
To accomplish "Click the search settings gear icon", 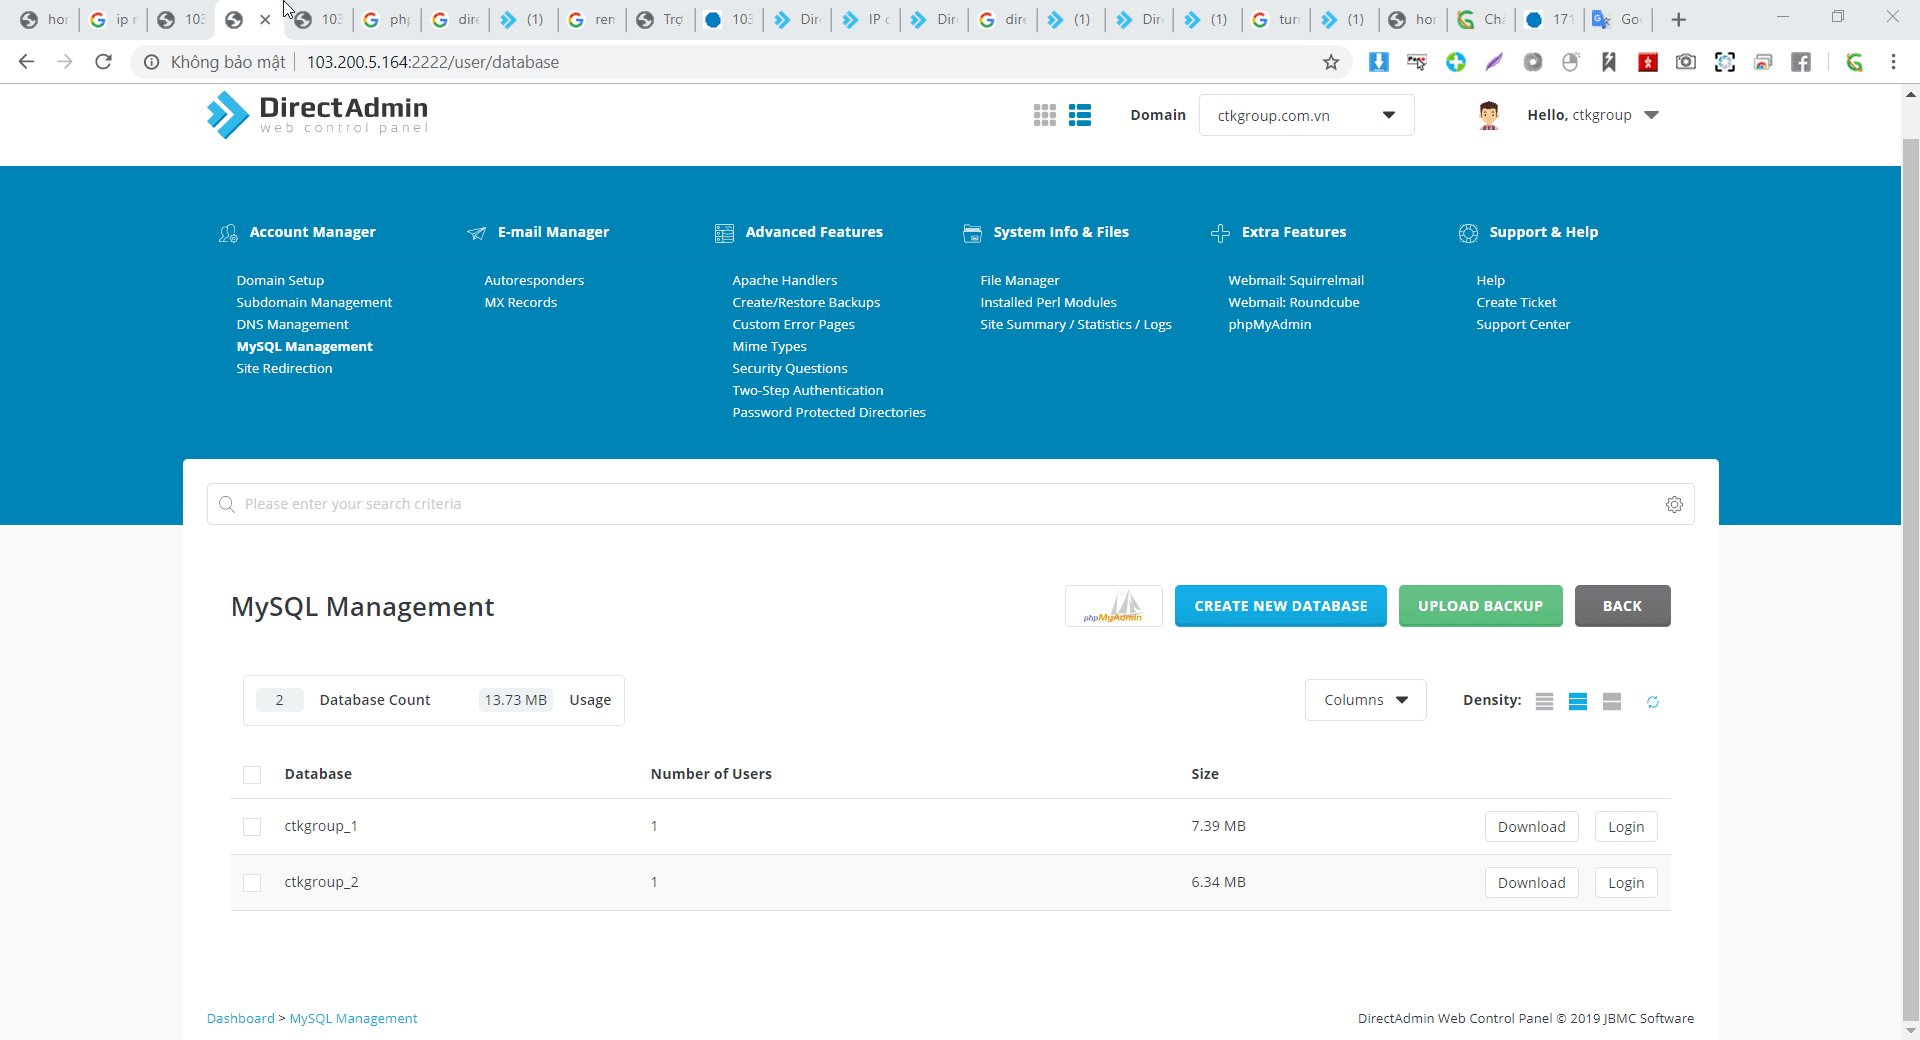I will (x=1674, y=505).
